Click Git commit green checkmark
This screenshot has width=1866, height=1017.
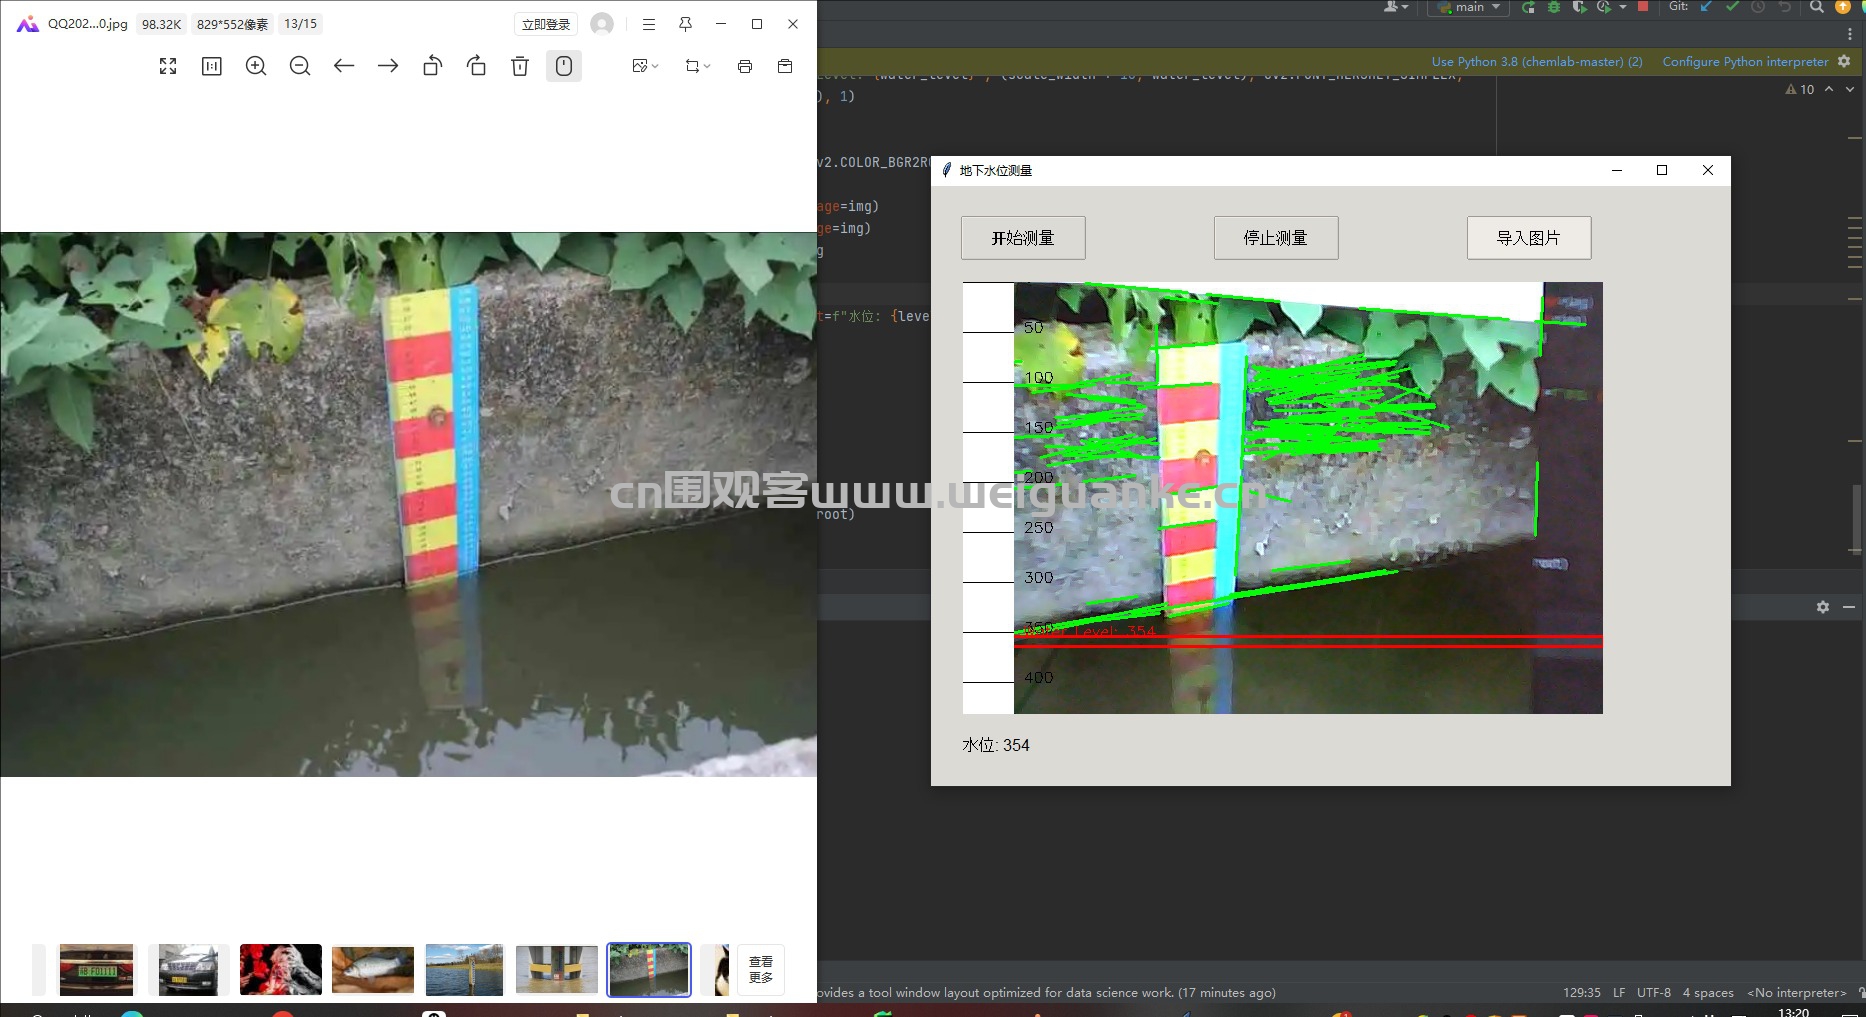pos(1732,6)
